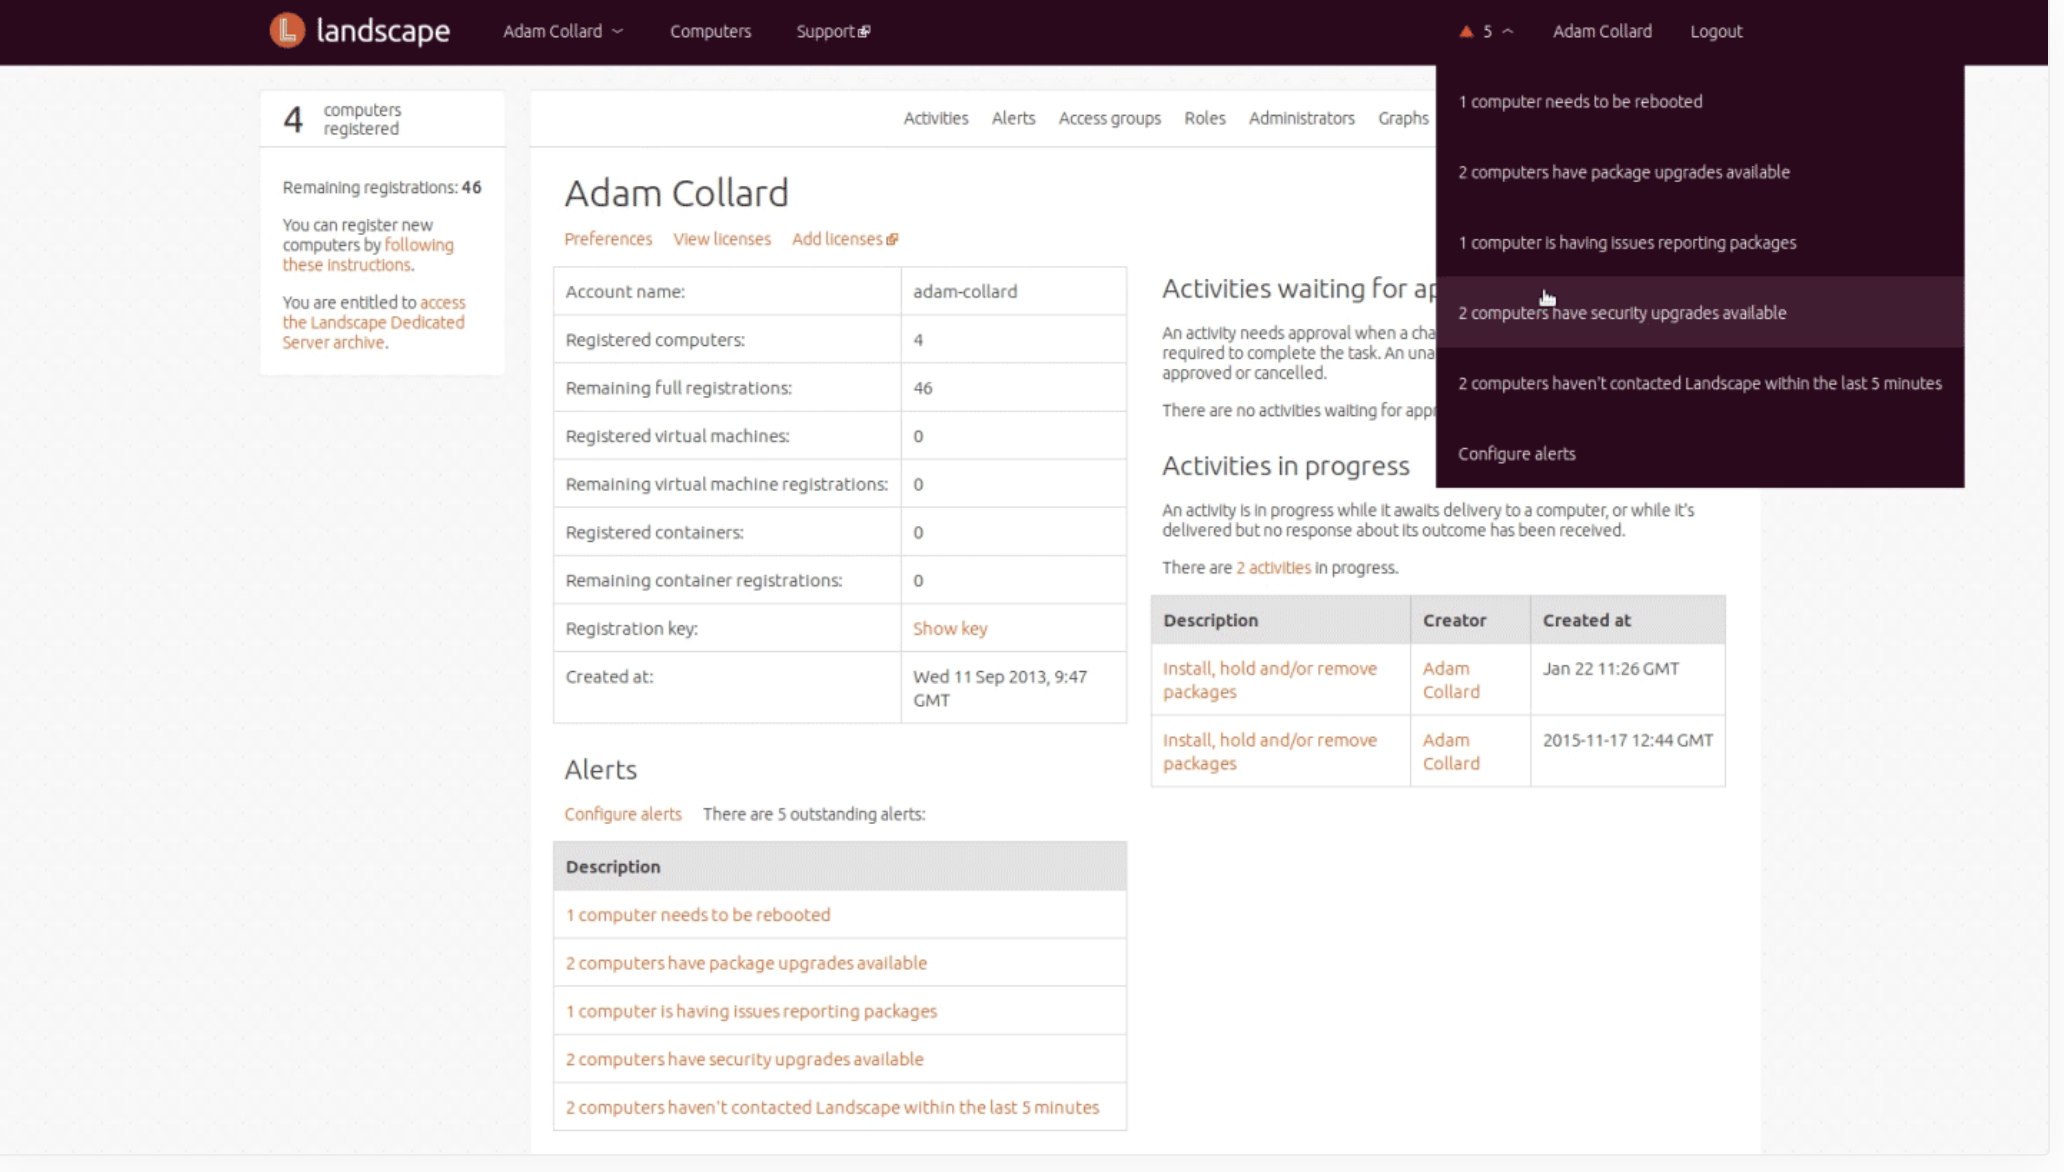Click the Landscape logo icon
The width and height of the screenshot is (2064, 1172).
point(287,30)
